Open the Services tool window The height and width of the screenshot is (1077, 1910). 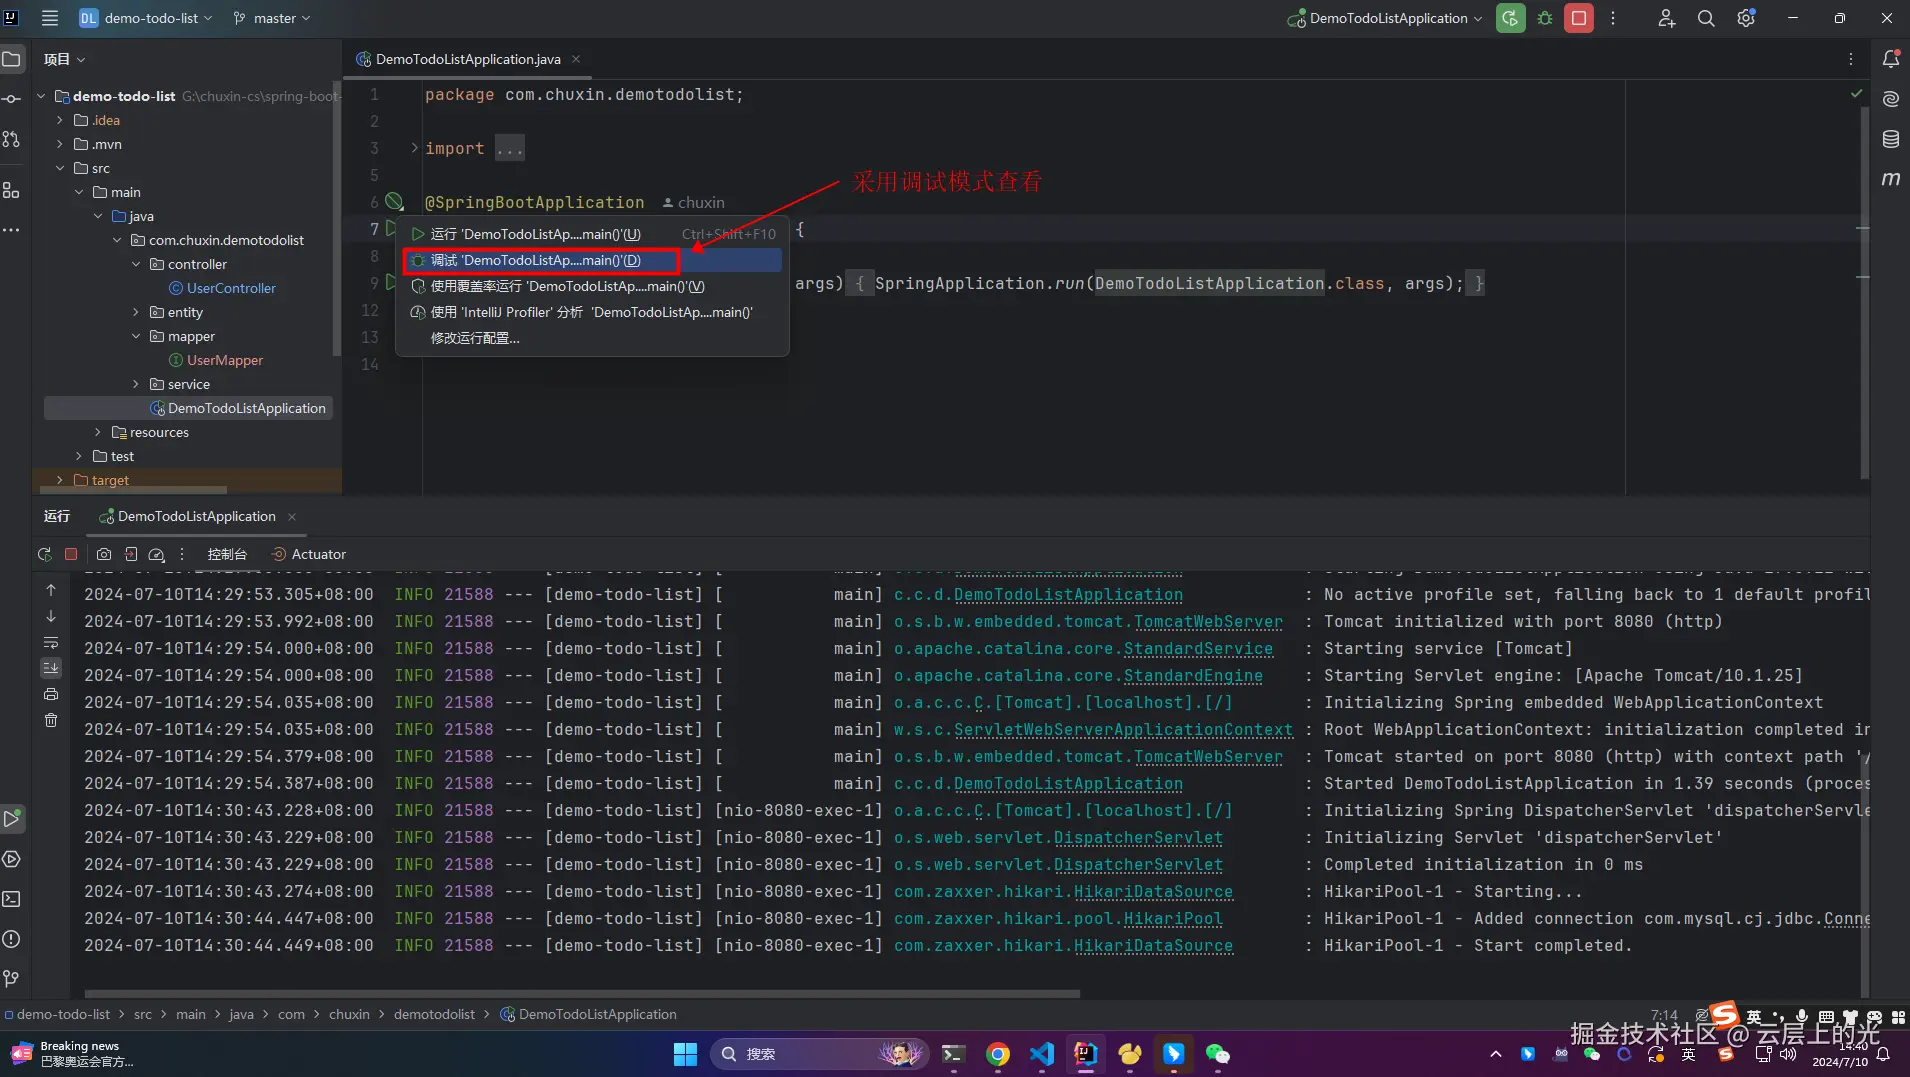[11, 859]
